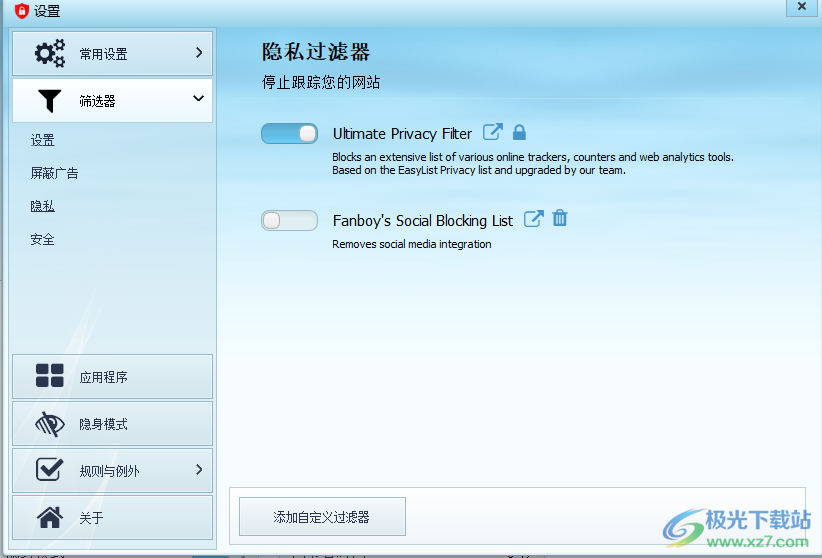Collapse the 筛选器 section chevron
822x558 pixels.
pos(198,98)
